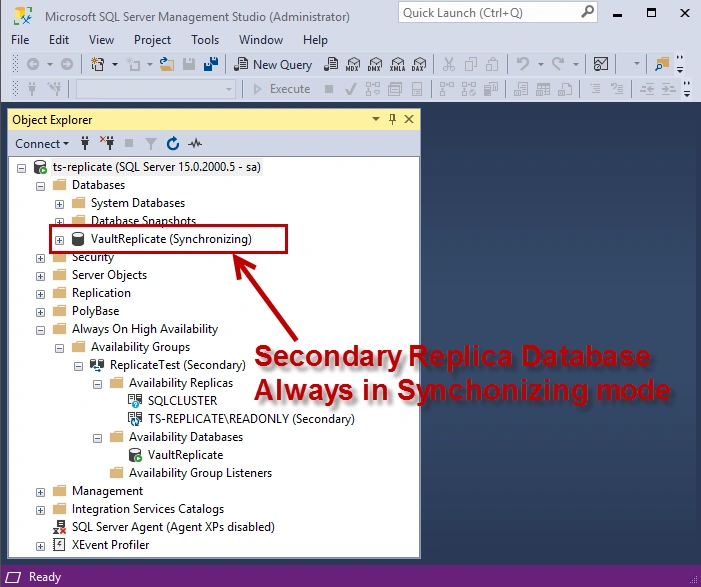Viewport: 701px width, 587px height.
Task: Click the ReplicateTest availability group icon
Action: click(x=97, y=365)
